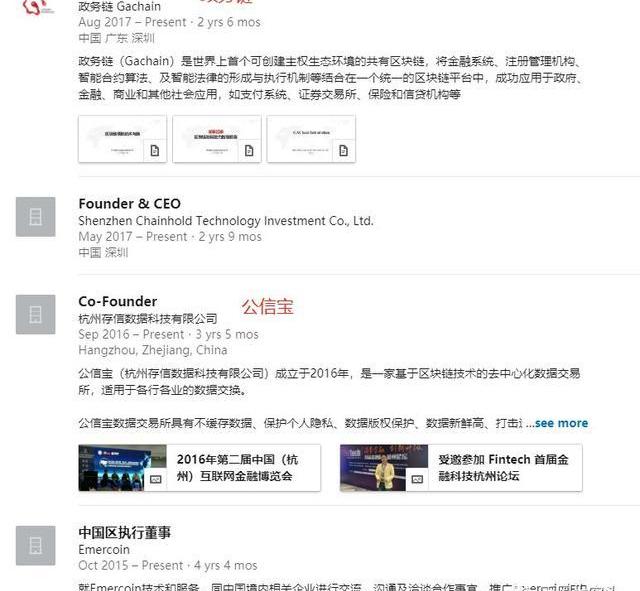Open Emercoin company name link
640x591 pixels.
click(104, 549)
